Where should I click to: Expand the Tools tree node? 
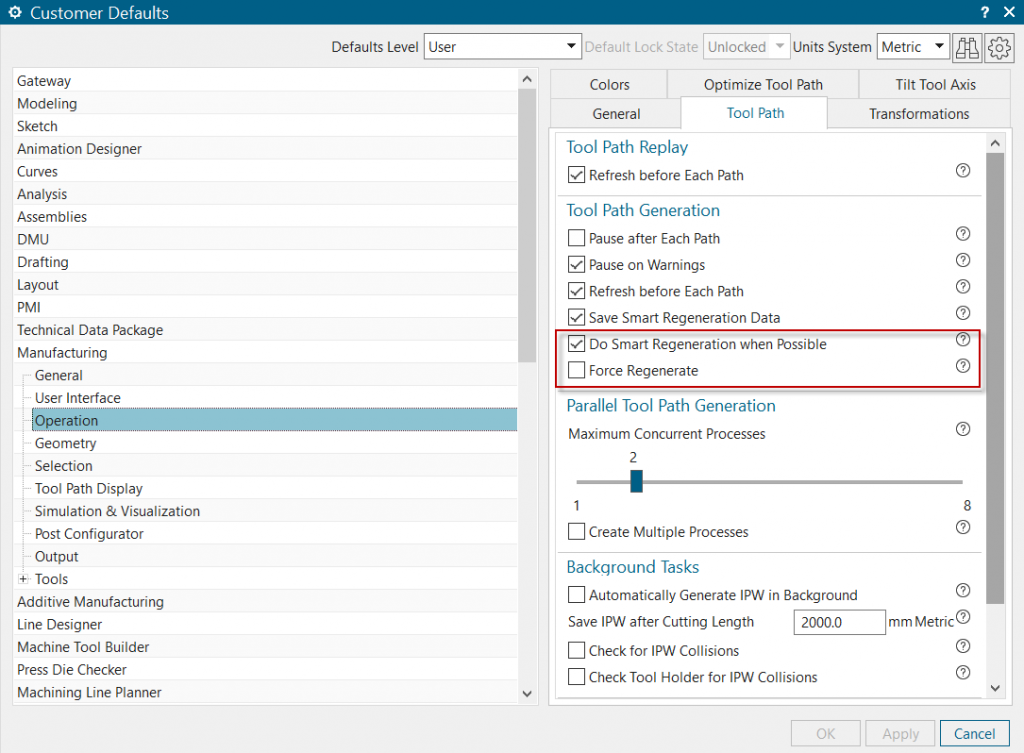(23, 579)
